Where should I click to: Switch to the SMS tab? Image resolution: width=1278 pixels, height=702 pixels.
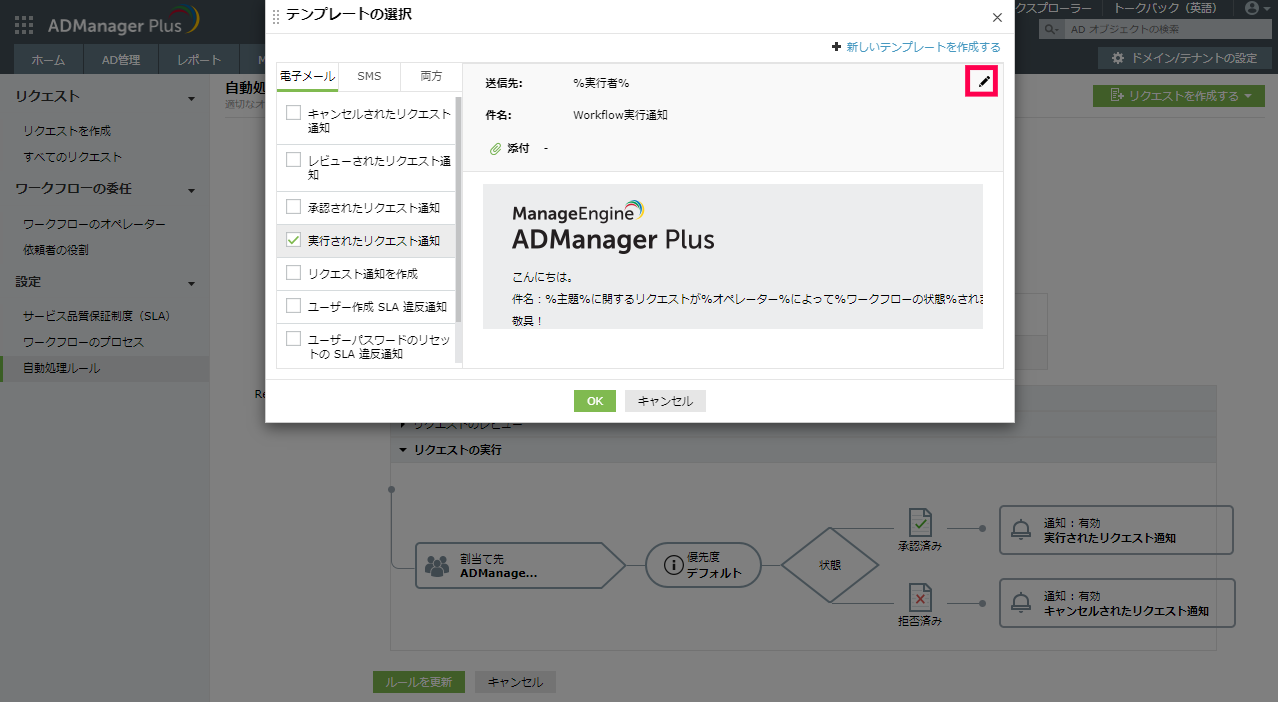pos(369,76)
